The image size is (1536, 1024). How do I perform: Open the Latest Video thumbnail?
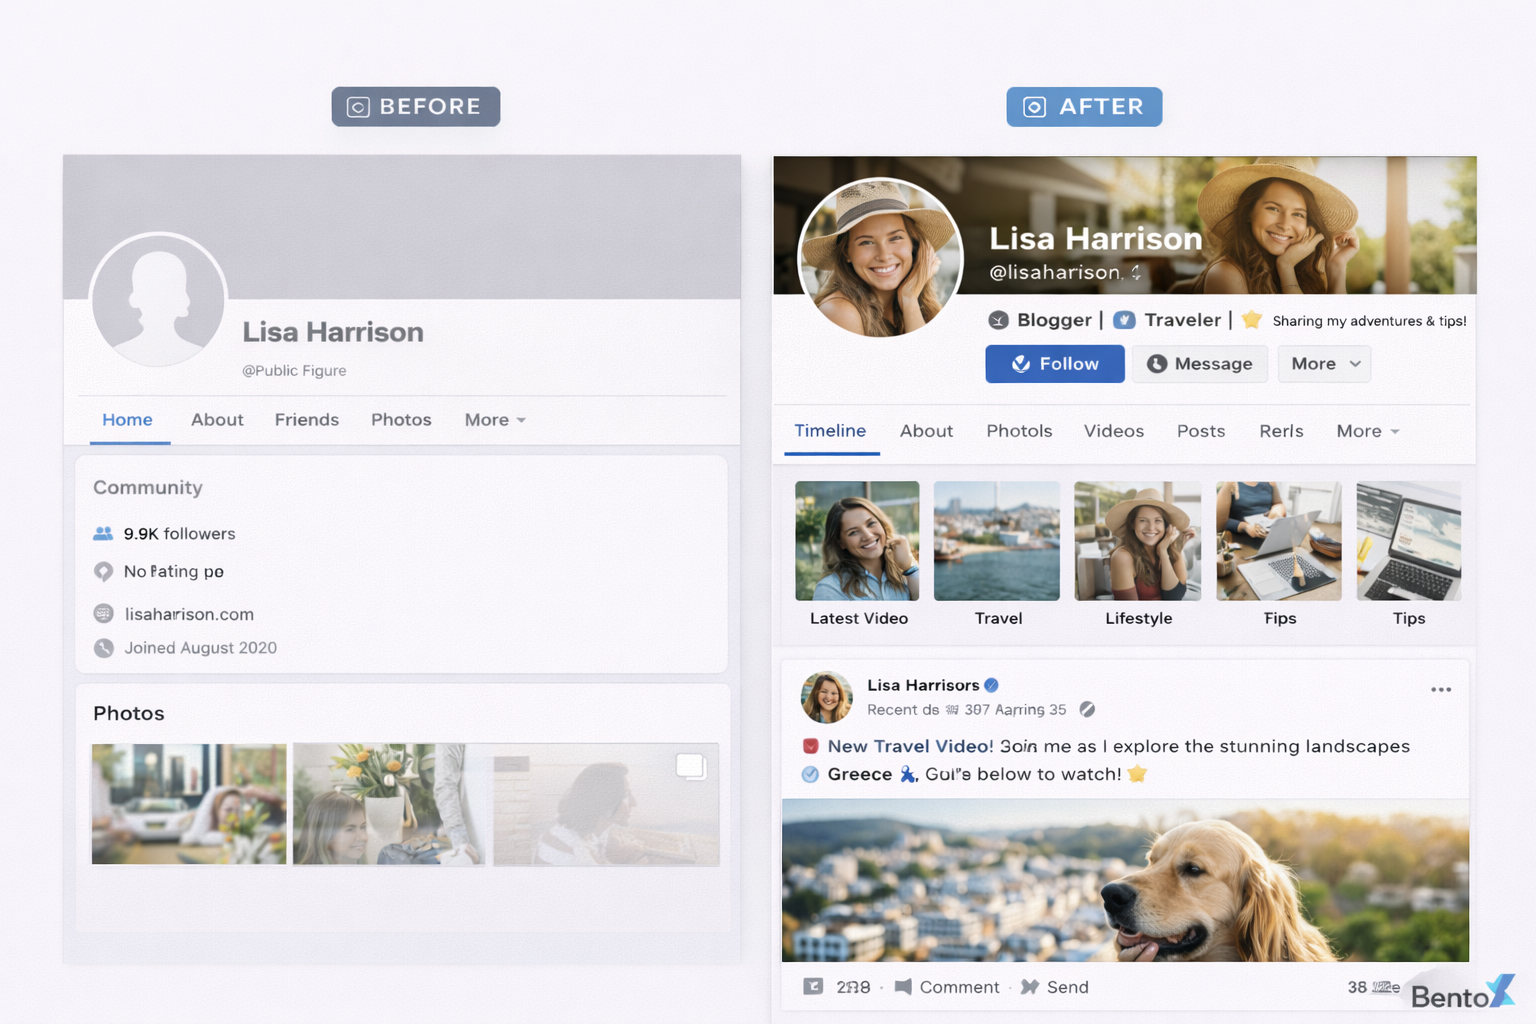click(857, 541)
